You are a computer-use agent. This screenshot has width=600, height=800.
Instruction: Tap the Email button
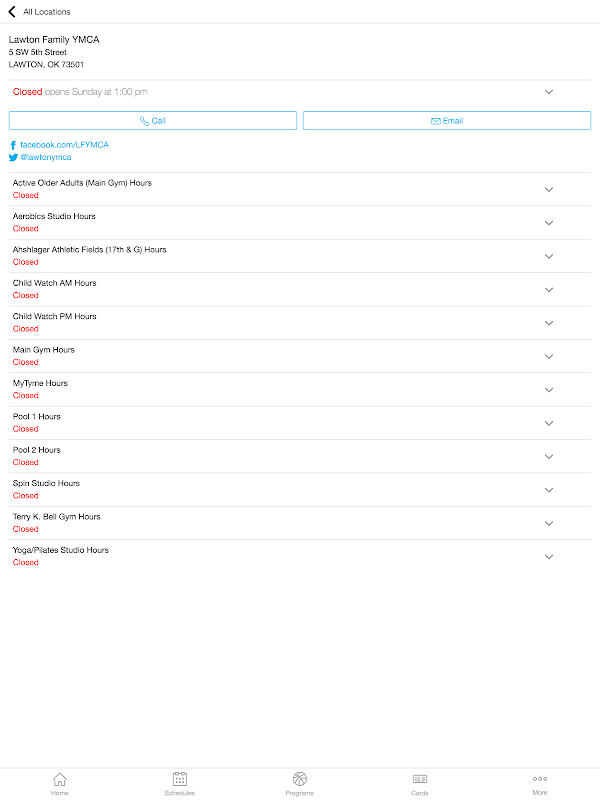point(447,121)
